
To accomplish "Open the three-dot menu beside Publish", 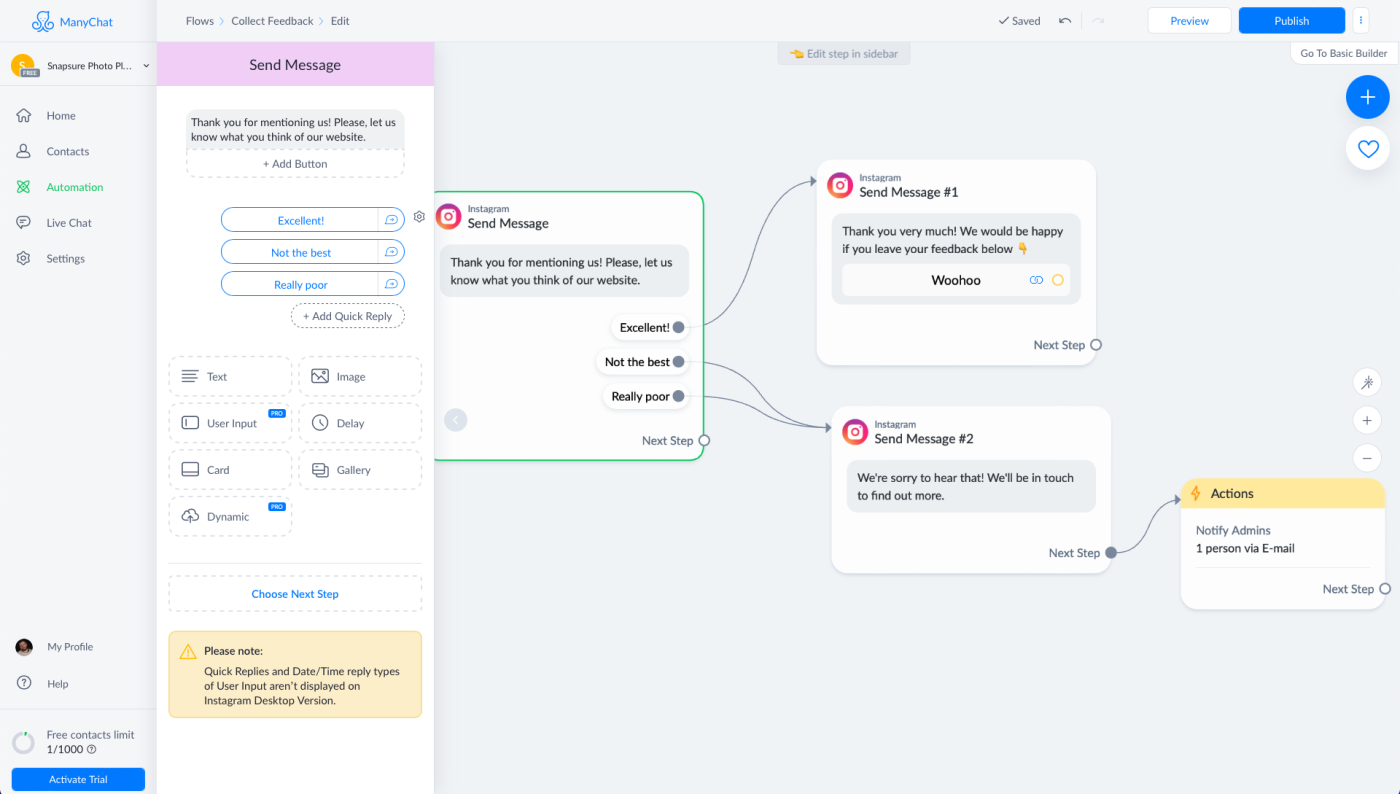I will [1360, 20].
